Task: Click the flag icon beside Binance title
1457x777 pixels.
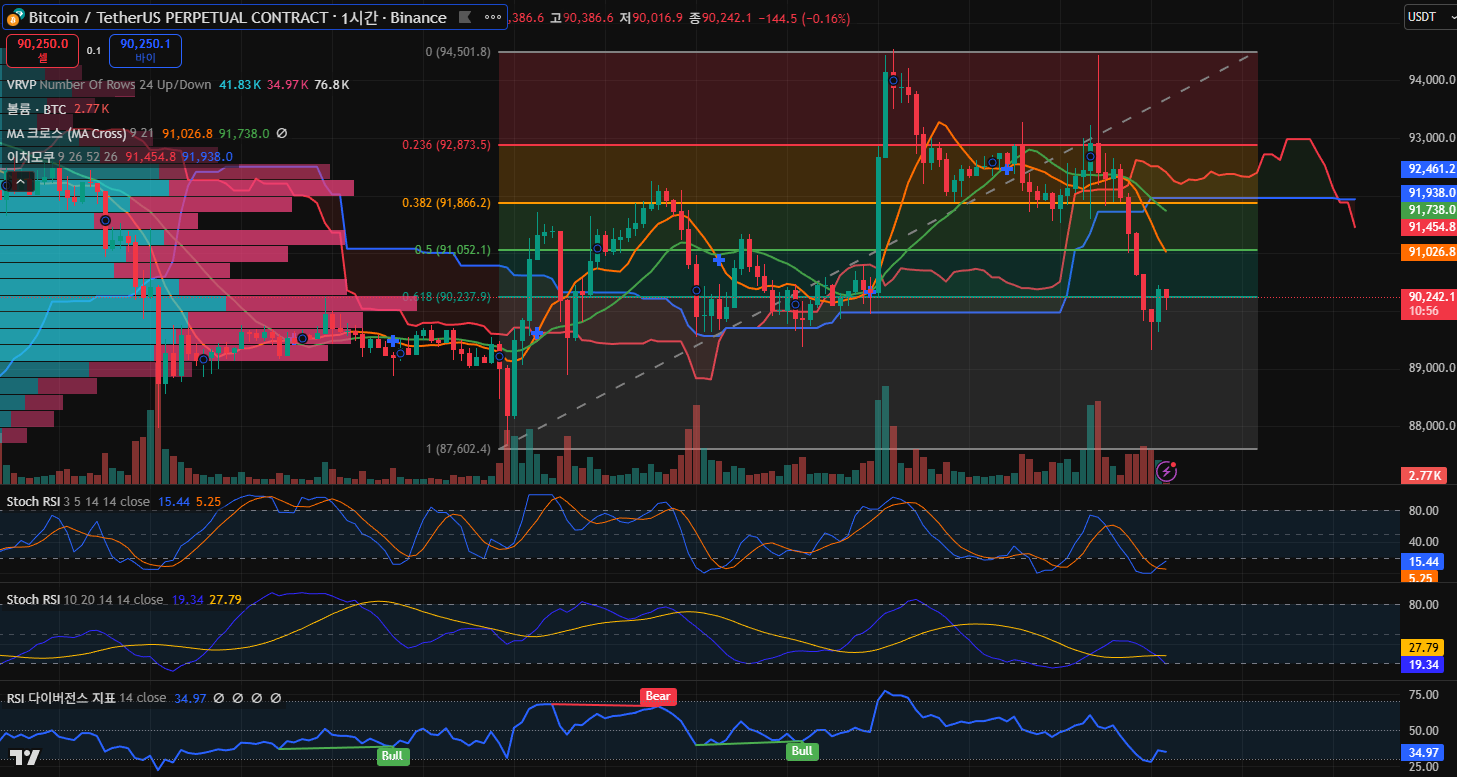Action: point(465,18)
